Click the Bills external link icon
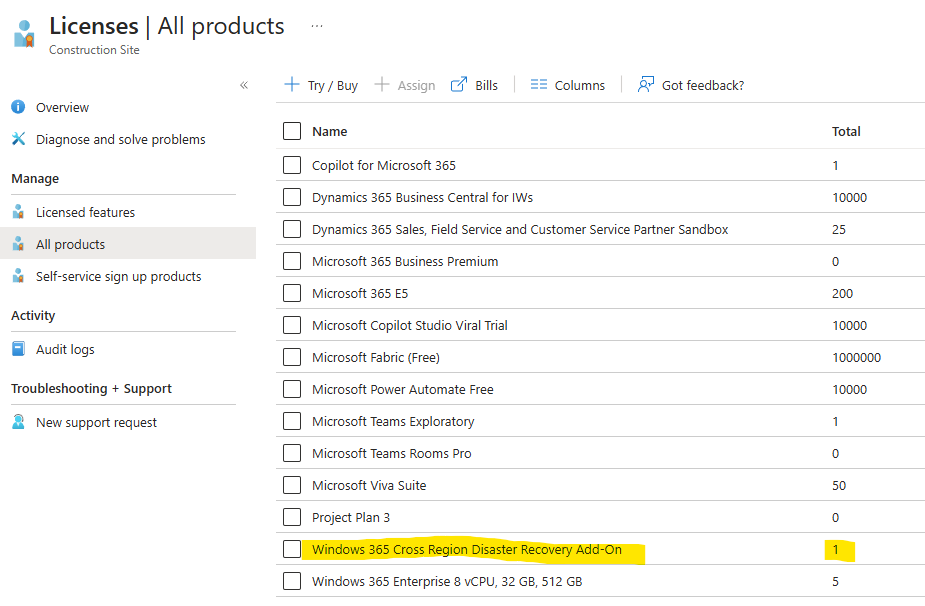 click(x=459, y=84)
